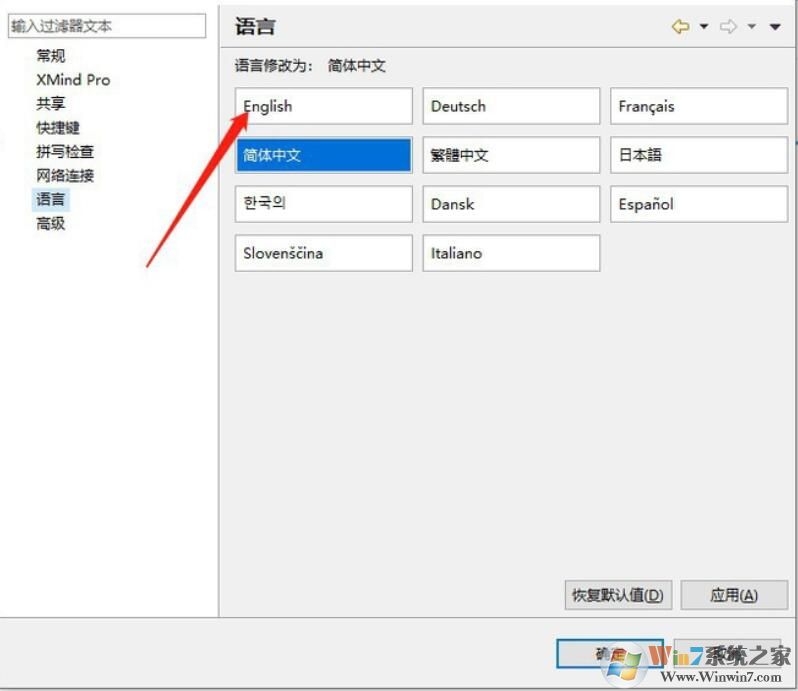The height and width of the screenshot is (691, 798).
Task: Select the Korean 한국의 language option
Action: (324, 204)
